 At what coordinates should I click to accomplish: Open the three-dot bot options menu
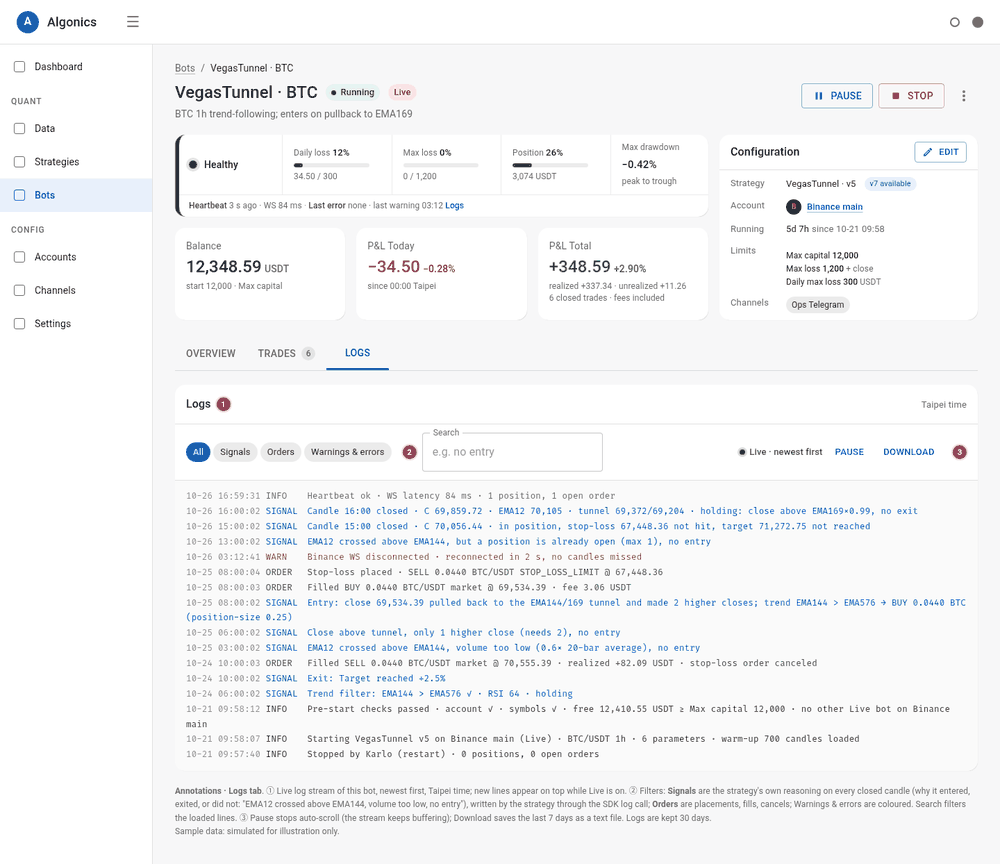point(964,96)
